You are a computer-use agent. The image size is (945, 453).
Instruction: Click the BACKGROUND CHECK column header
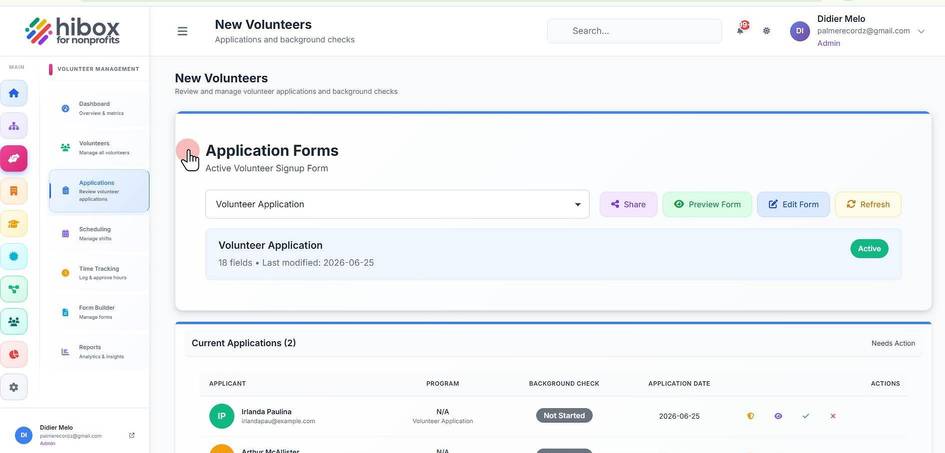[564, 384]
